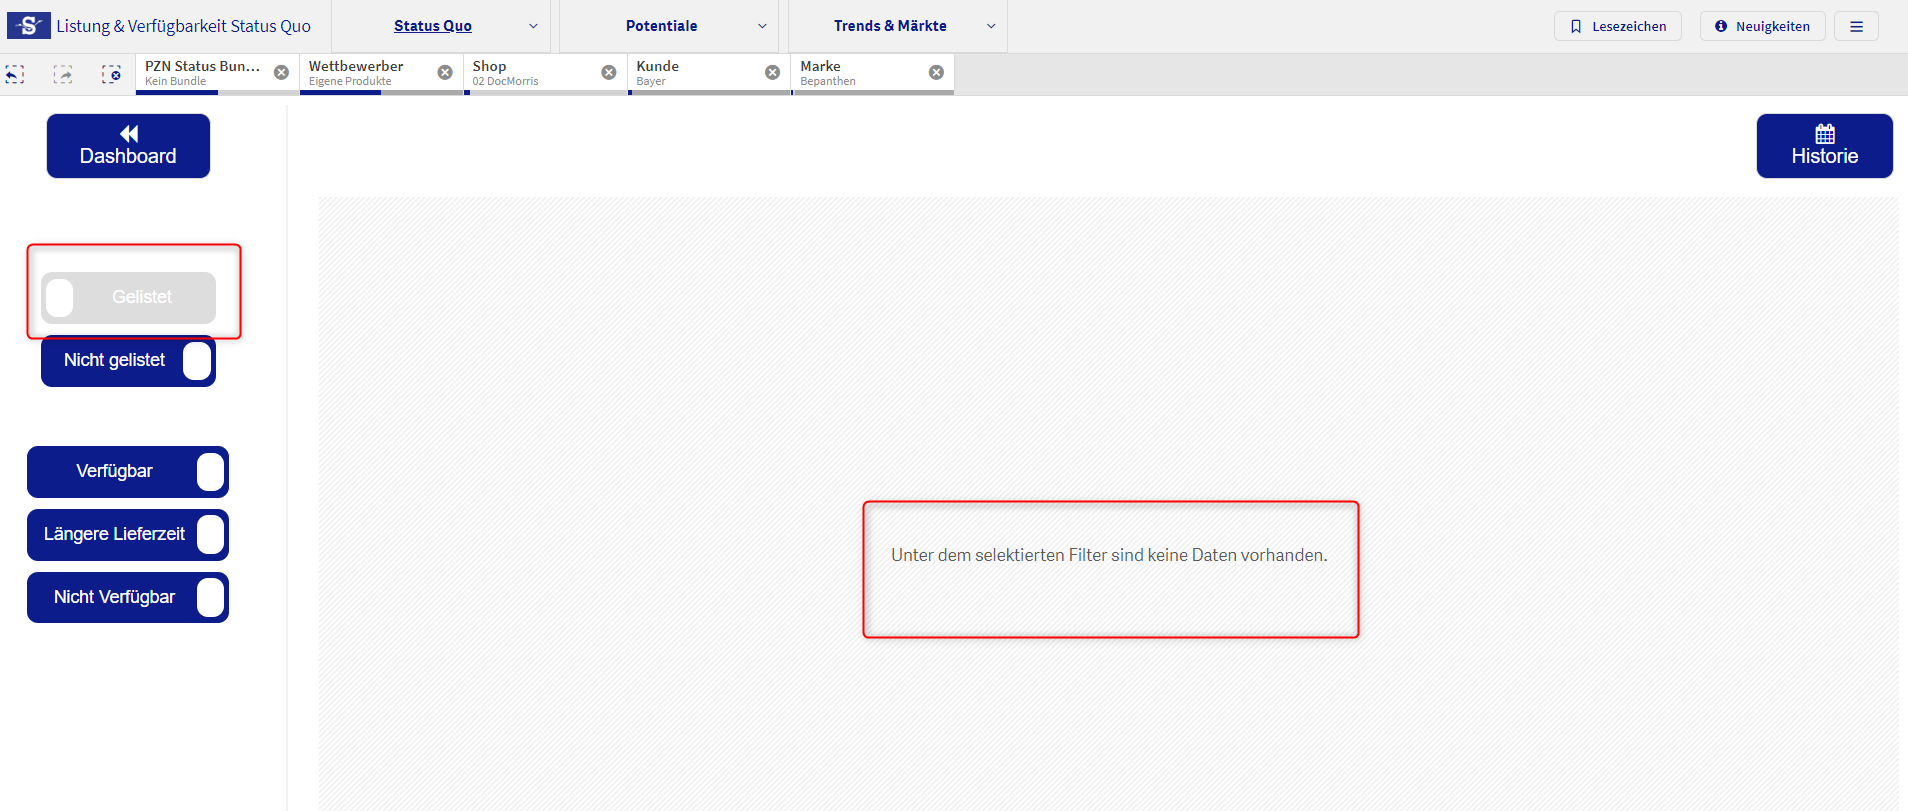This screenshot has width=1908, height=811.
Task: Toggle the Gelistet switch
Action: pyautogui.click(x=128, y=297)
